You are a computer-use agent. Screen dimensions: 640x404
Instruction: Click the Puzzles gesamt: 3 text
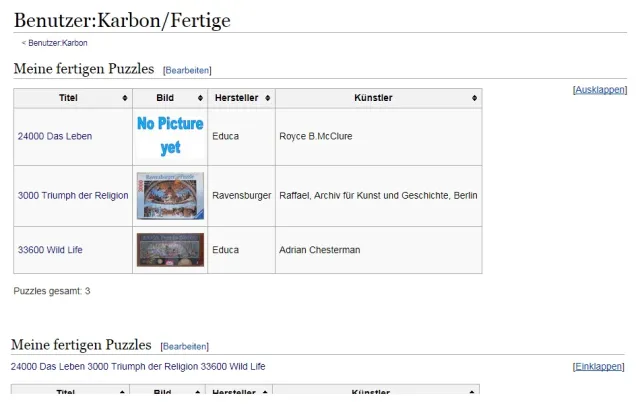point(52,291)
